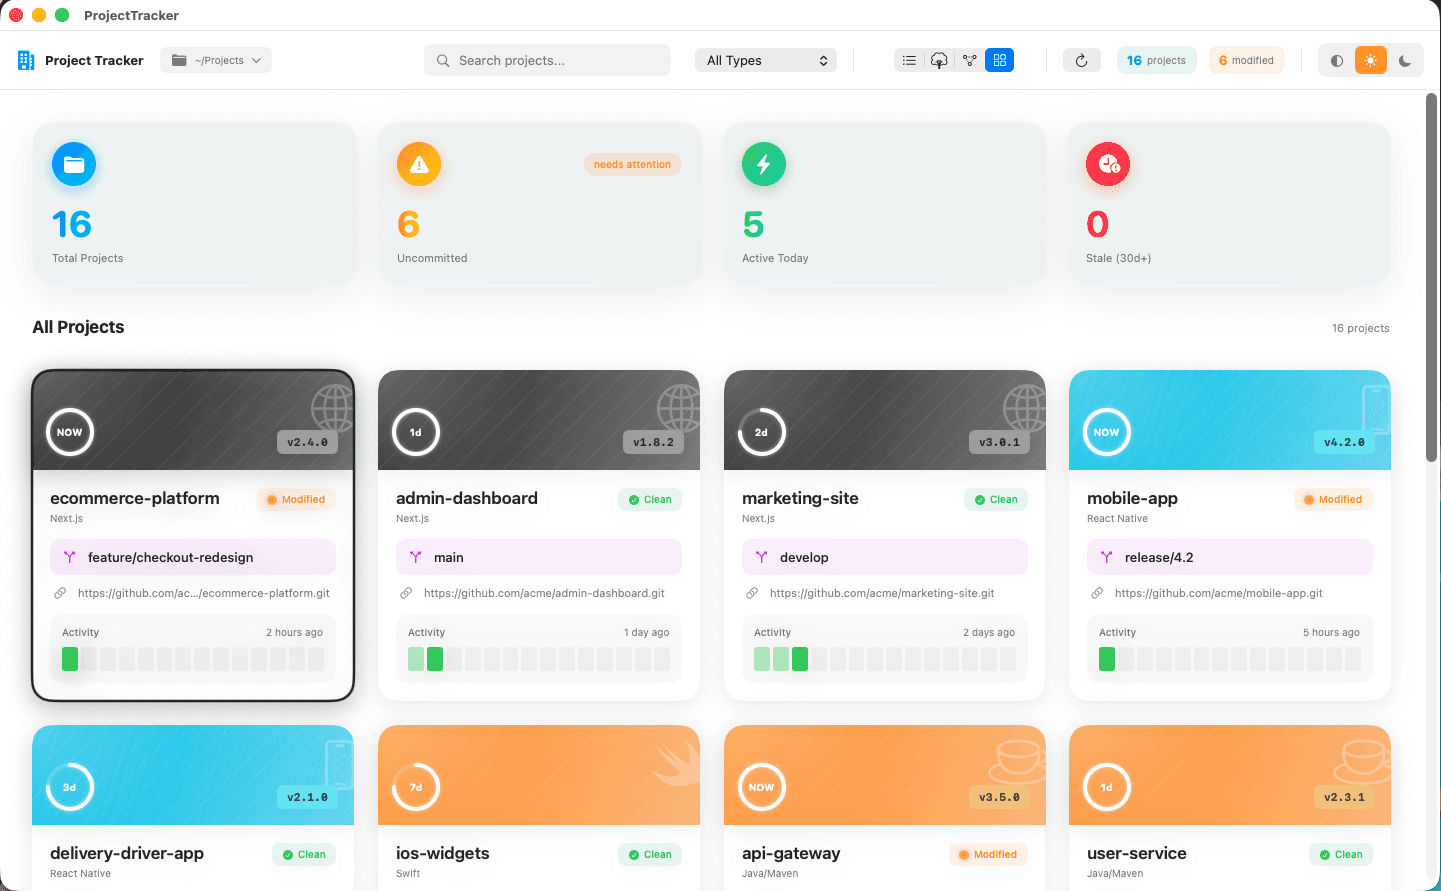Expand the ~/Projects folder selector
The image size is (1441, 891).
[x=215, y=60]
